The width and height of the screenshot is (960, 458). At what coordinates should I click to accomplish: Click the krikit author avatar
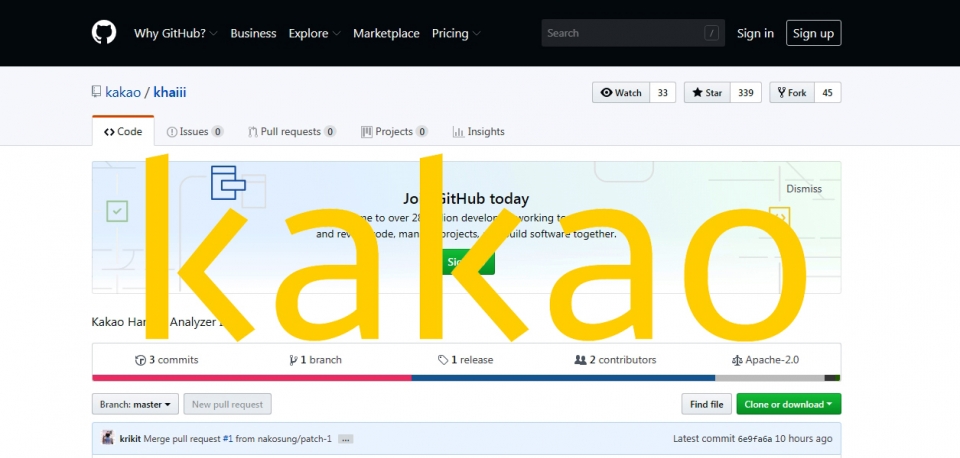(x=108, y=438)
